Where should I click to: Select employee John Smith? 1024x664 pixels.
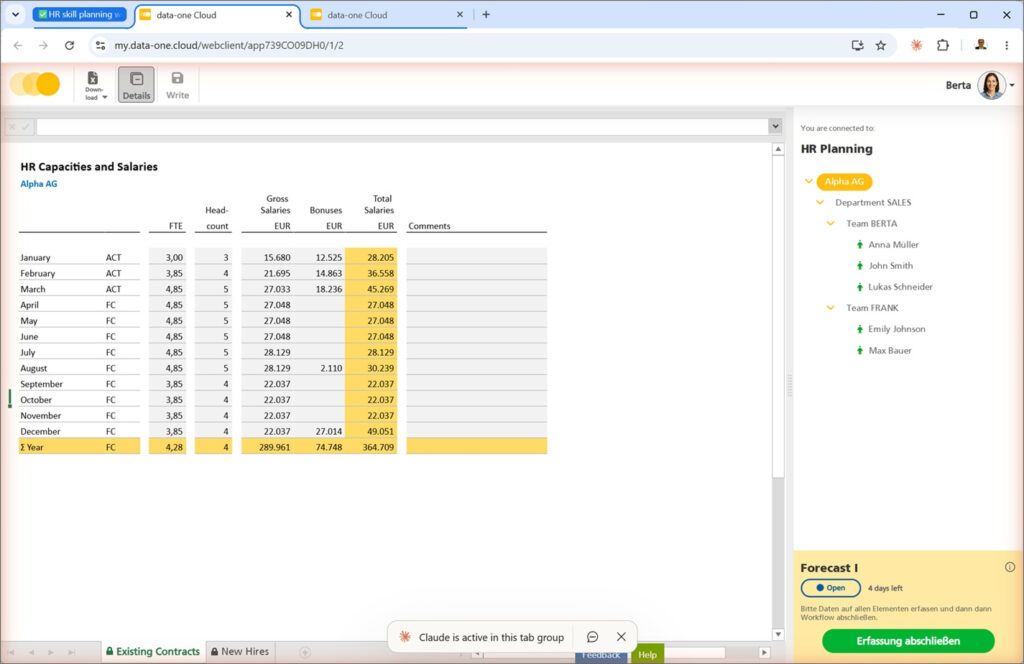click(890, 266)
